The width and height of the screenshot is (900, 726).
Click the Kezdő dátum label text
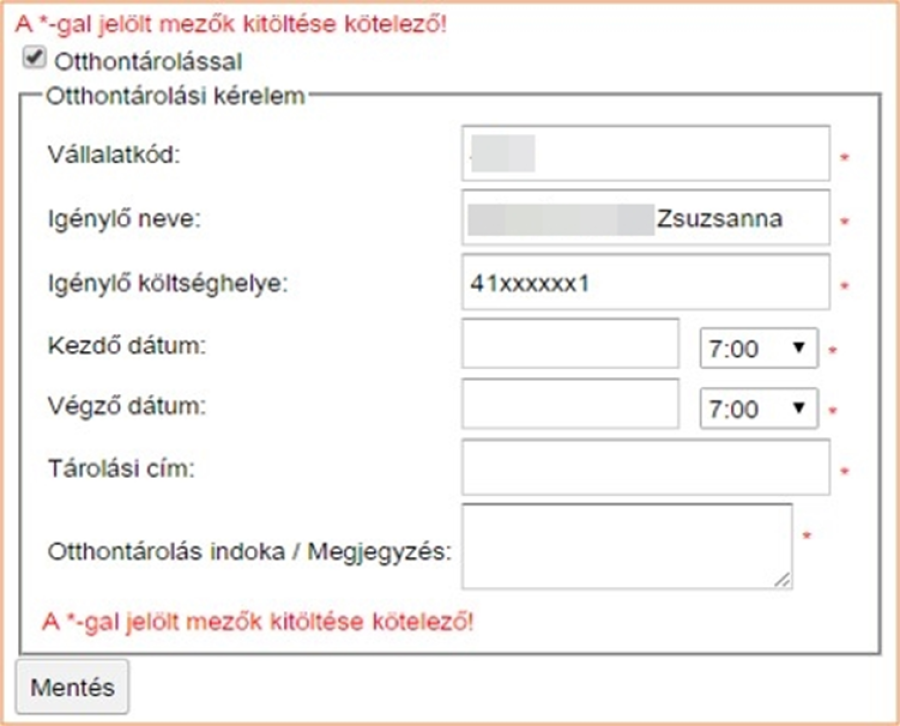[x=125, y=346]
